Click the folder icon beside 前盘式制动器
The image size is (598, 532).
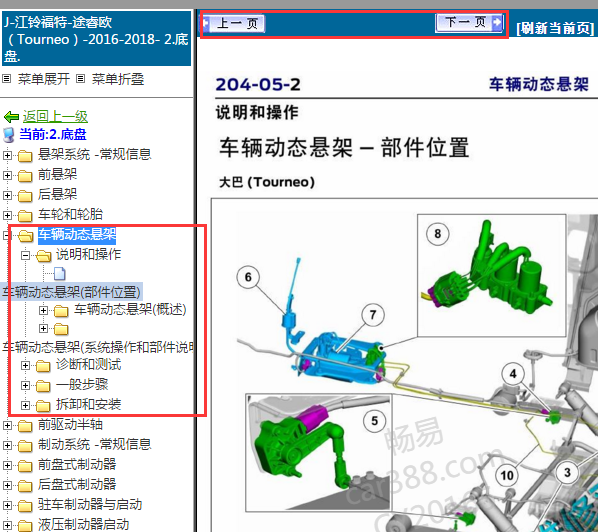tap(25, 466)
